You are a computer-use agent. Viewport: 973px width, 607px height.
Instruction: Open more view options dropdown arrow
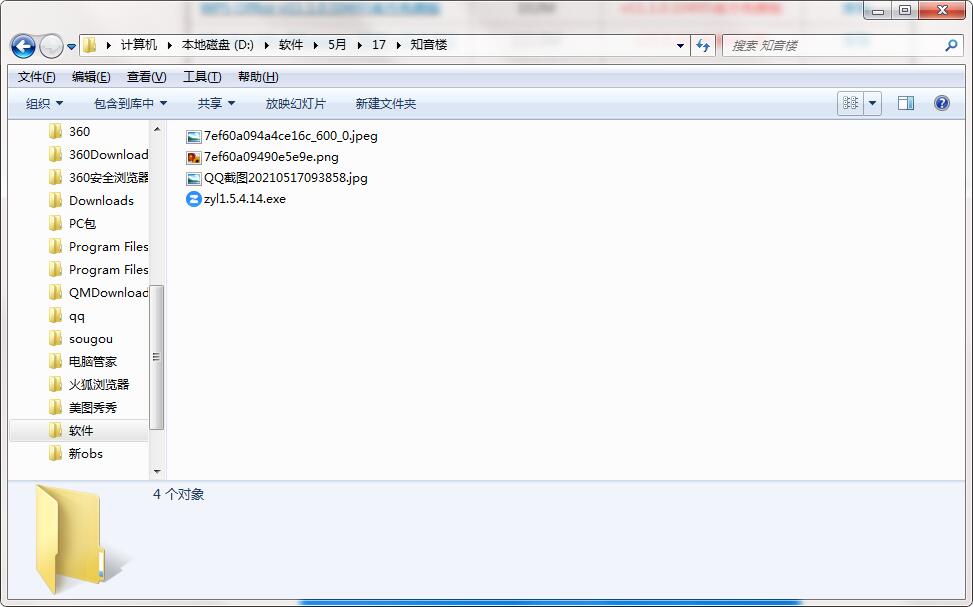872,103
